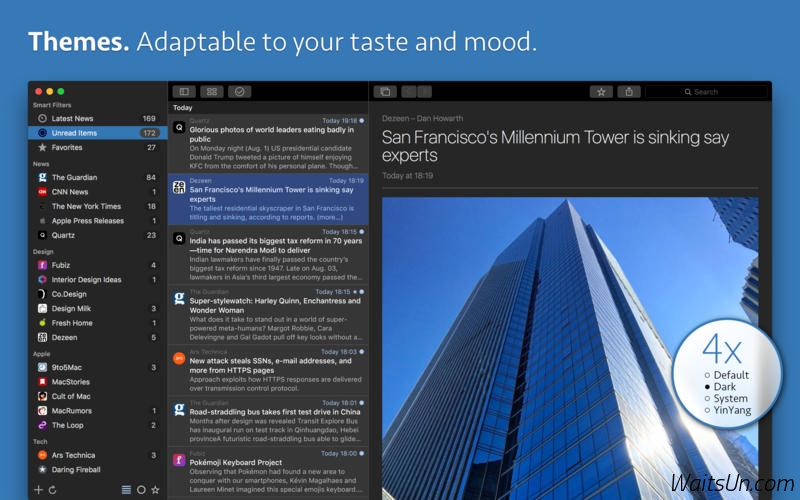Show all items list filter icon
This screenshot has height=500, width=800.
(x=126, y=489)
